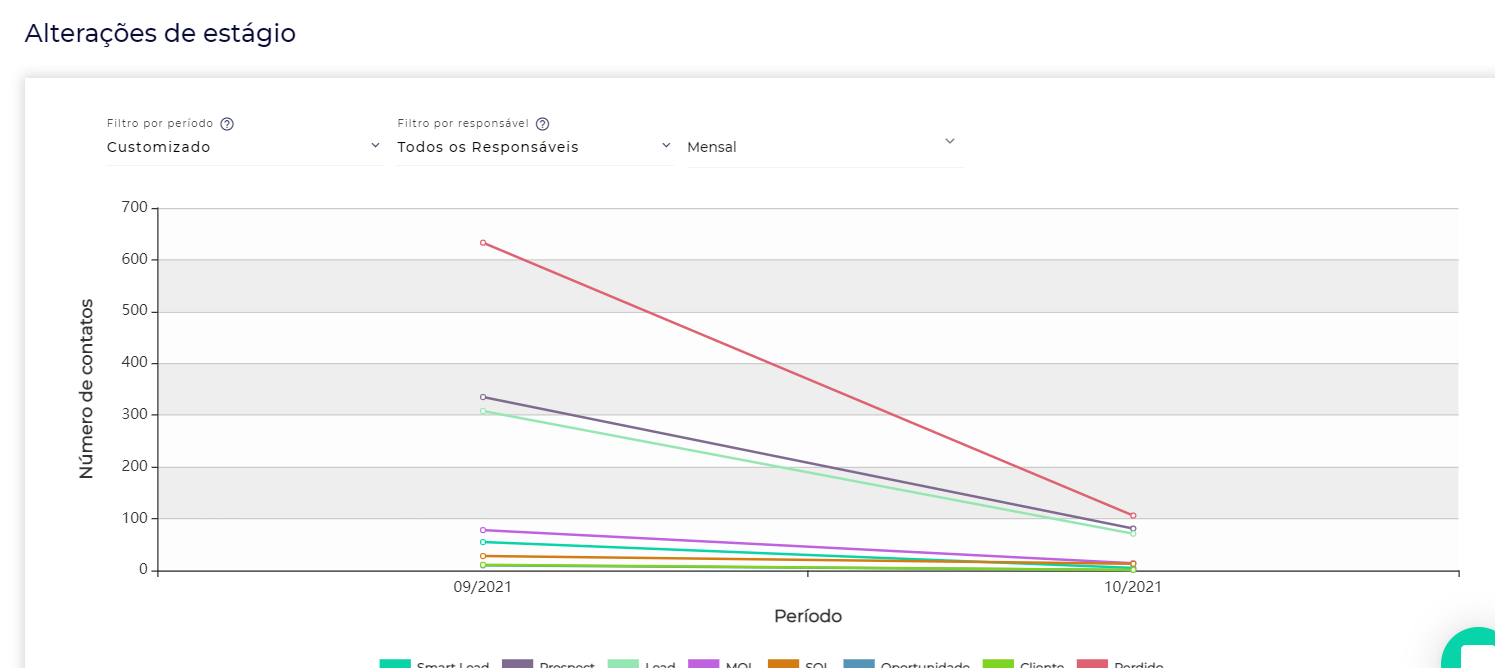Click Perdido data point at 10/2021
Viewport: 1495px width, 668px height.
1133,516
